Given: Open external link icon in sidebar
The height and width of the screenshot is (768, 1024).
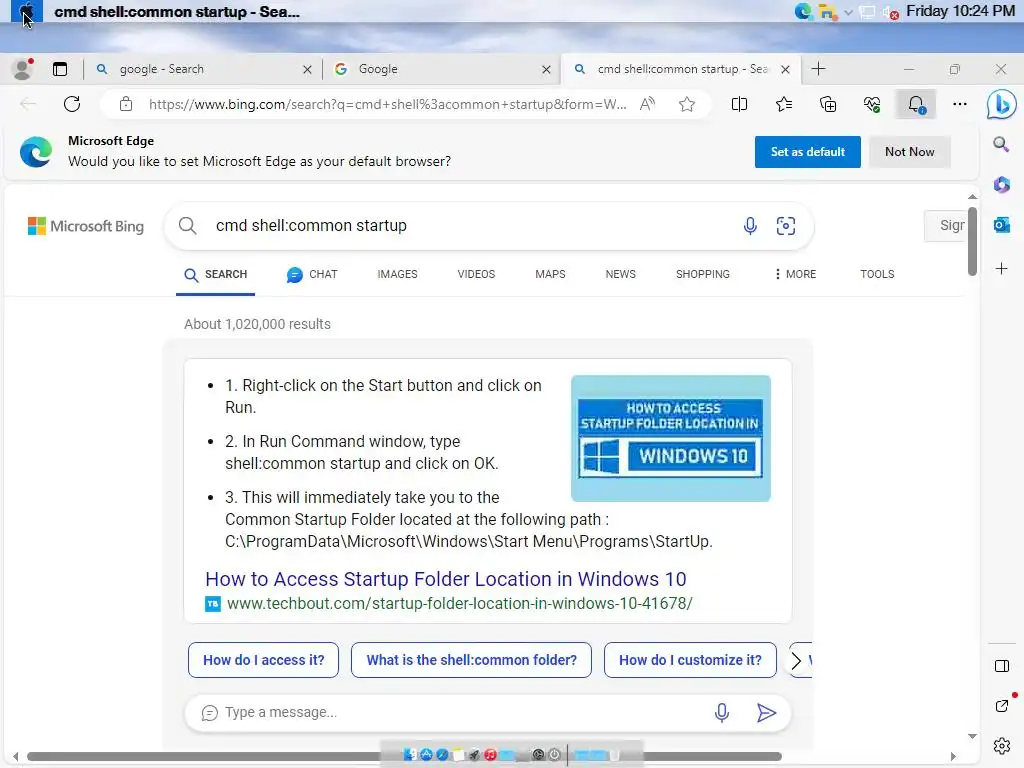Looking at the screenshot, I should tap(1002, 706).
